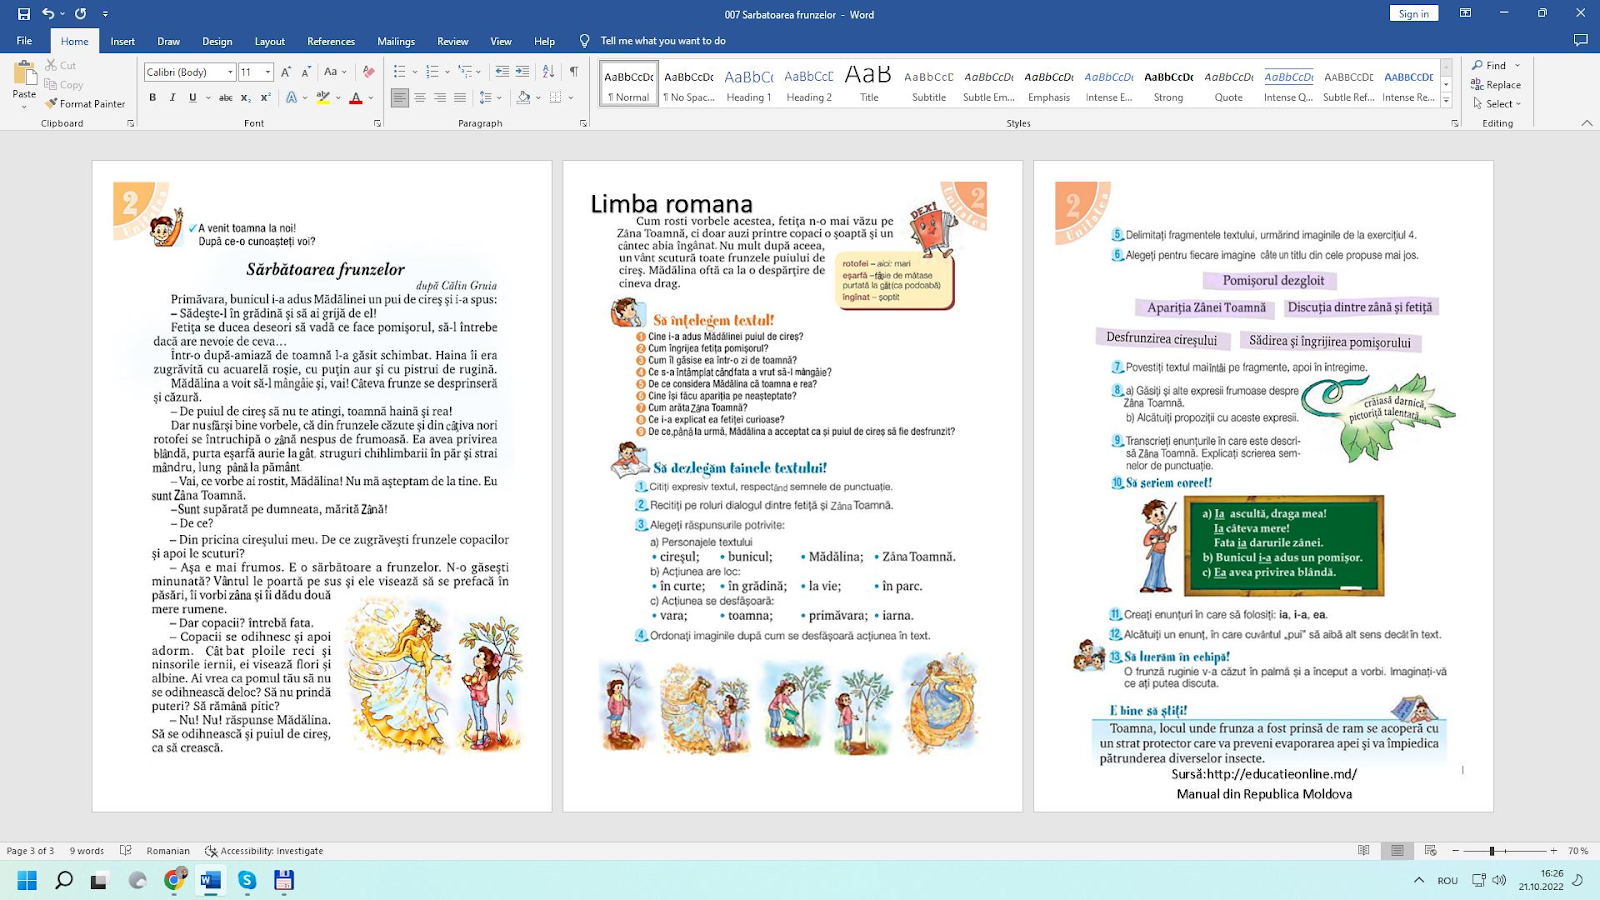Click the Romanian language indicator
The image size is (1600, 900).
click(168, 851)
